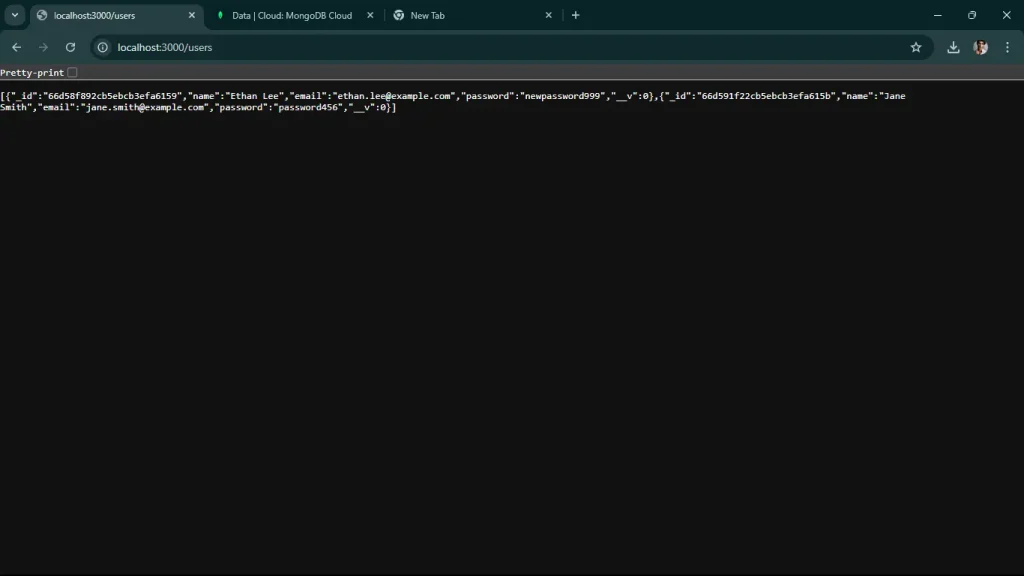The image size is (1024, 576).
Task: Minimize the browser window
Action: [x=937, y=15]
